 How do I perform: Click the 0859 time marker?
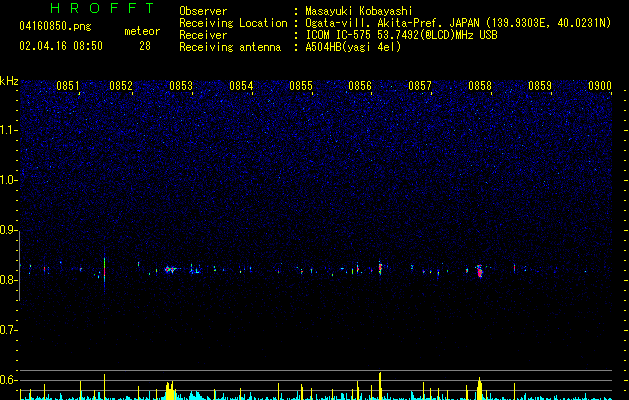click(x=540, y=86)
